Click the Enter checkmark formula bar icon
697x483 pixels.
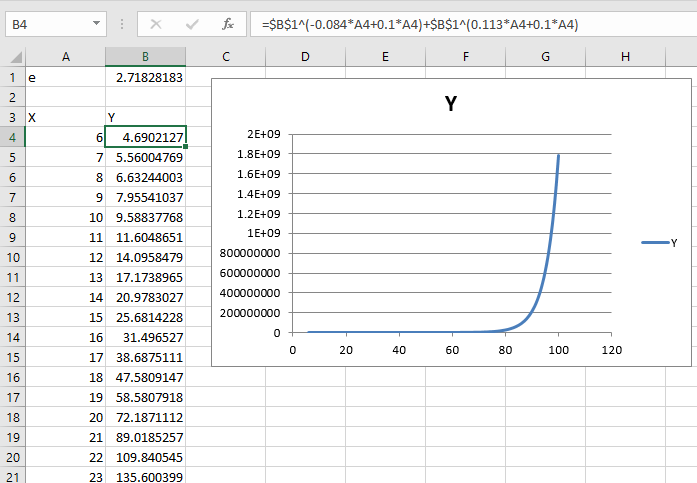click(x=192, y=24)
